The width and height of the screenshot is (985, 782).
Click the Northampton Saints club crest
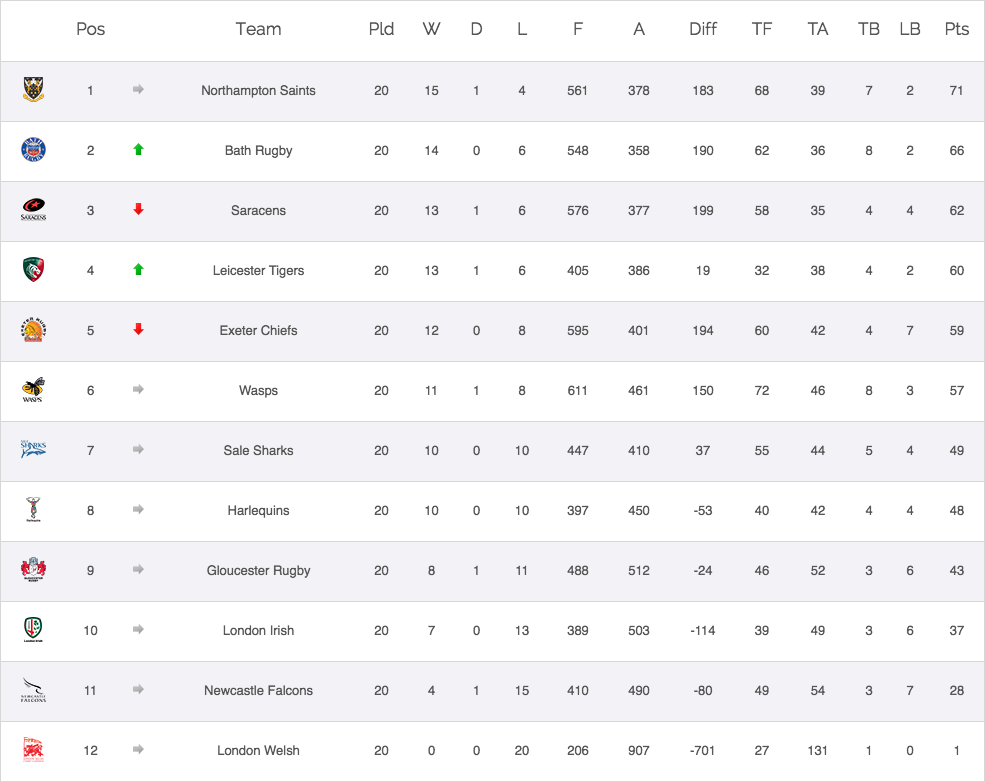coord(33,90)
